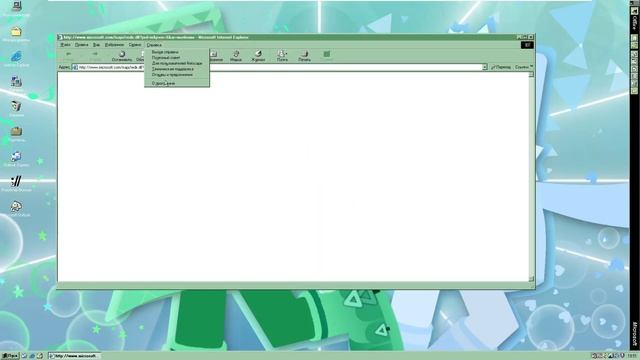Image resolution: width=640 pixels, height=360 pixels.
Task: Click the Журнал history toolbar button
Action: coord(258,56)
